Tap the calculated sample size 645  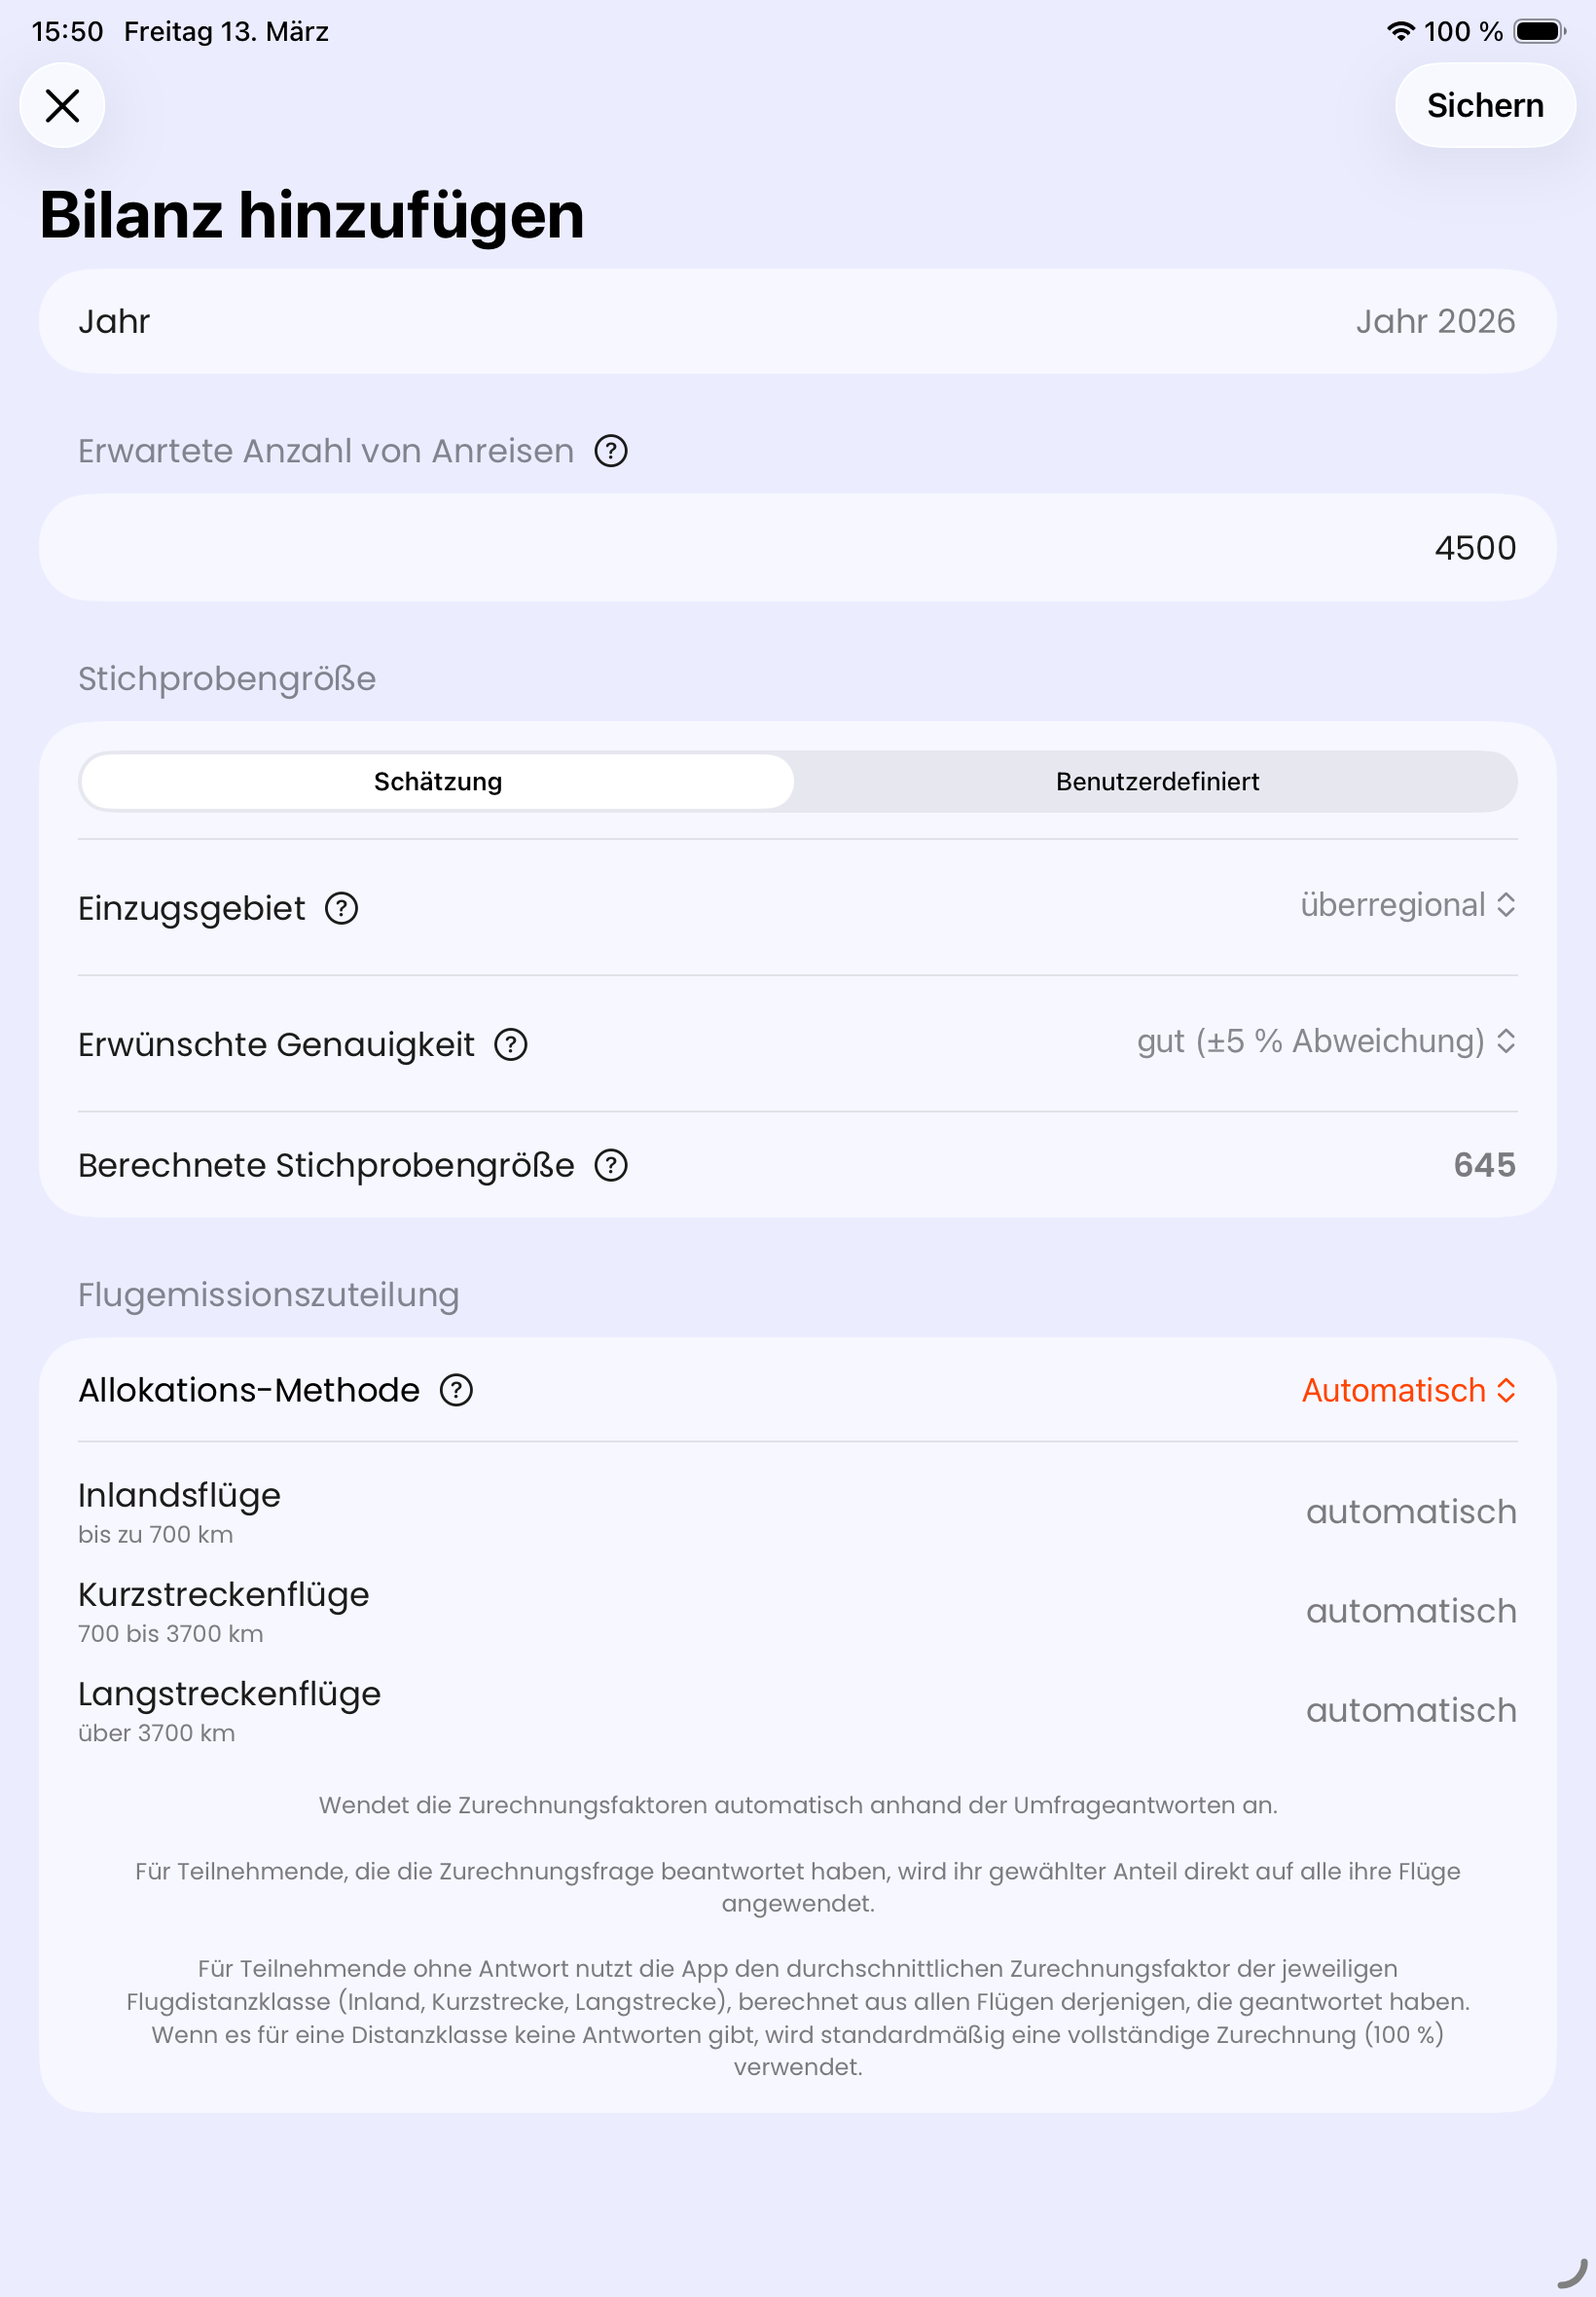click(x=1484, y=1165)
